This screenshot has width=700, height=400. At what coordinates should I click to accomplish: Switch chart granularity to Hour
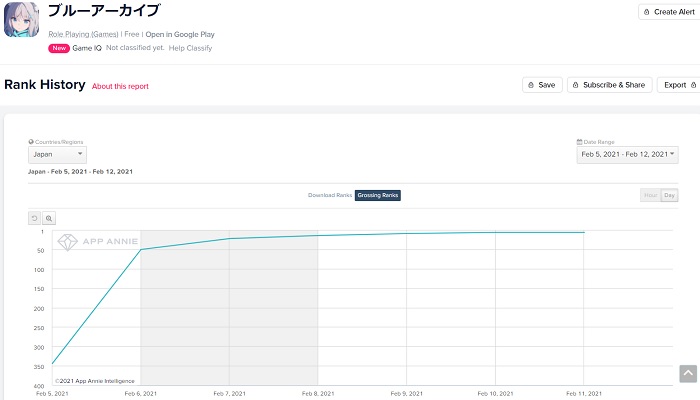coord(650,195)
